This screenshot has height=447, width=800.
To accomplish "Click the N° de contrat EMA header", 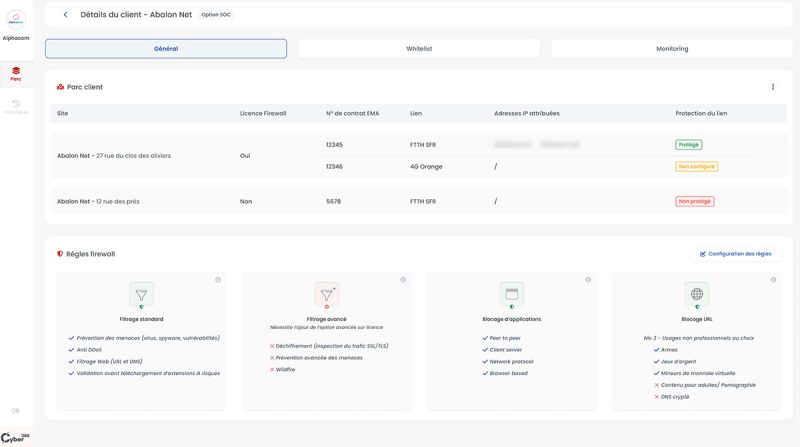I will 353,113.
